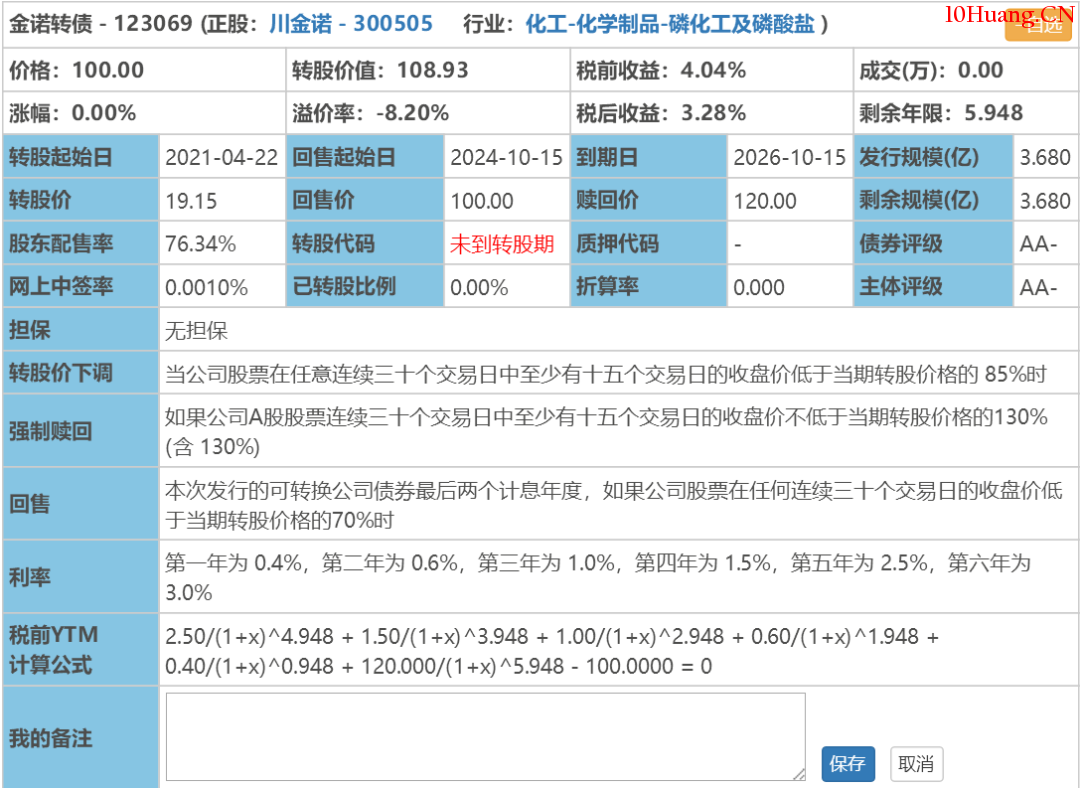Click the 强制赎回 row label

81,431
